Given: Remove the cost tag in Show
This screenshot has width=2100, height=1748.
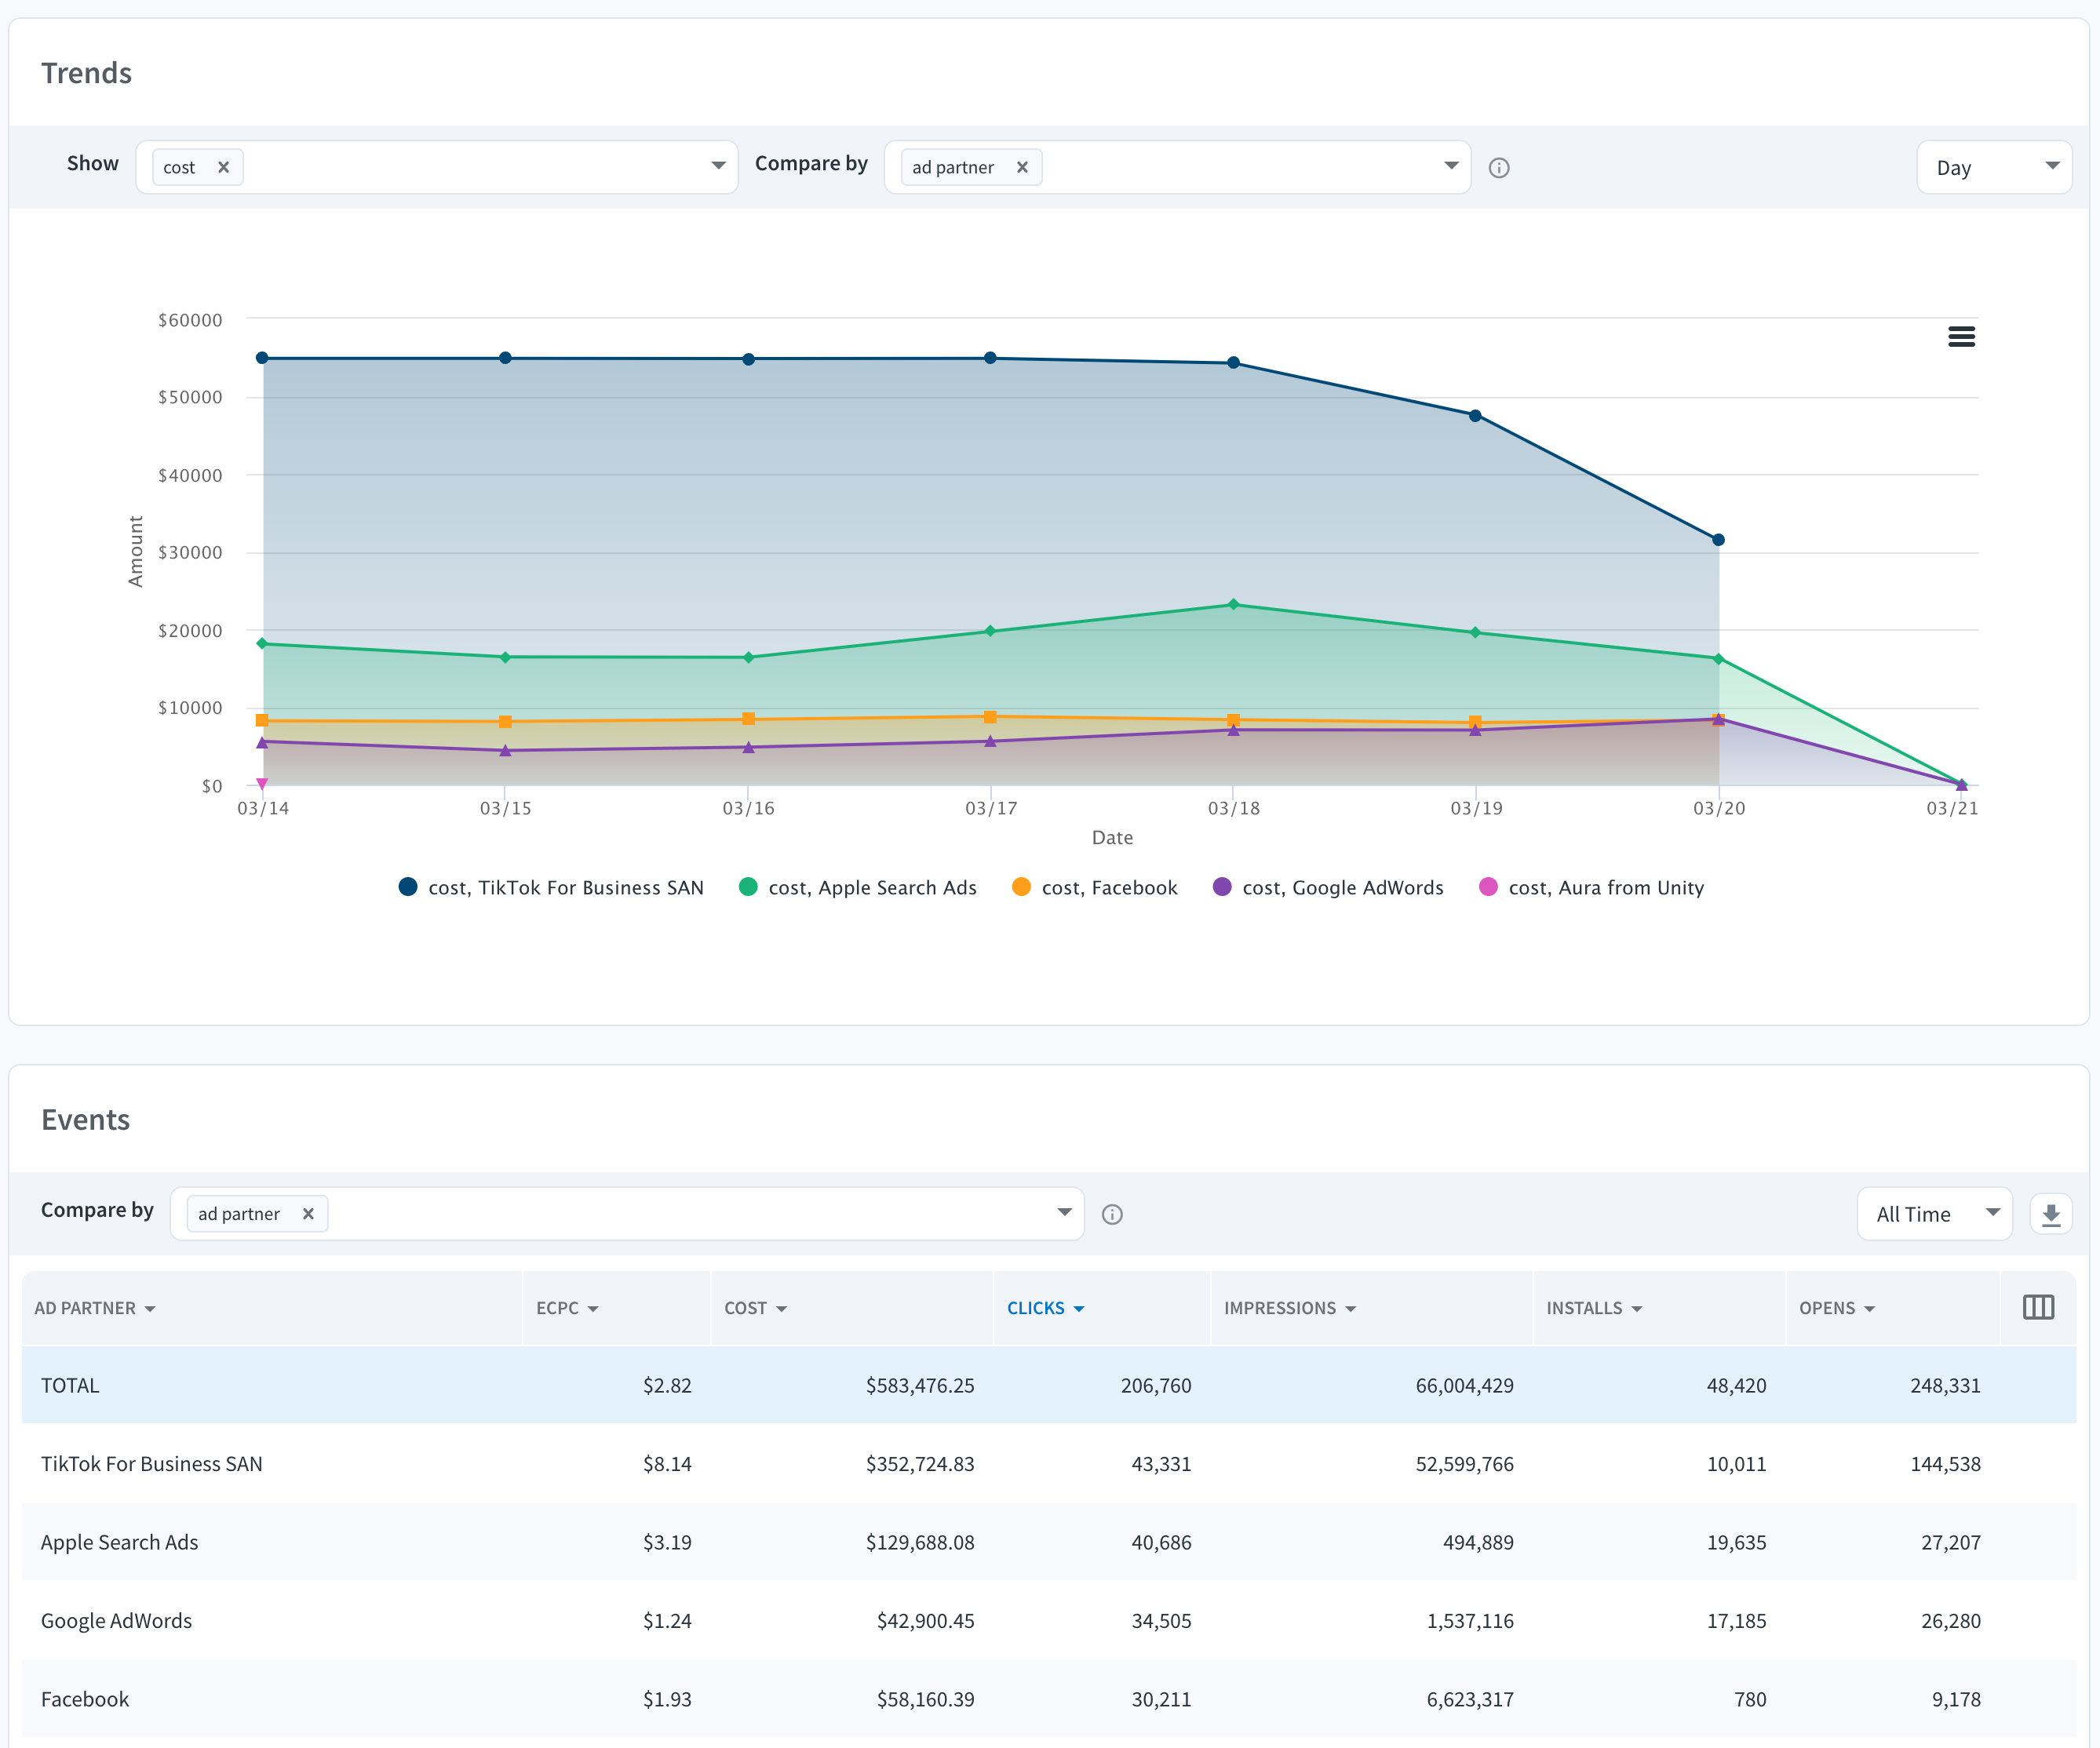Looking at the screenshot, I should [224, 167].
